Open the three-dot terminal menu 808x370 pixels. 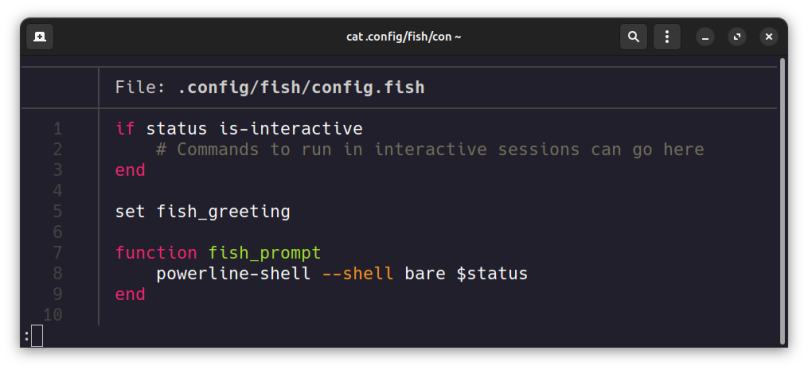[667, 37]
